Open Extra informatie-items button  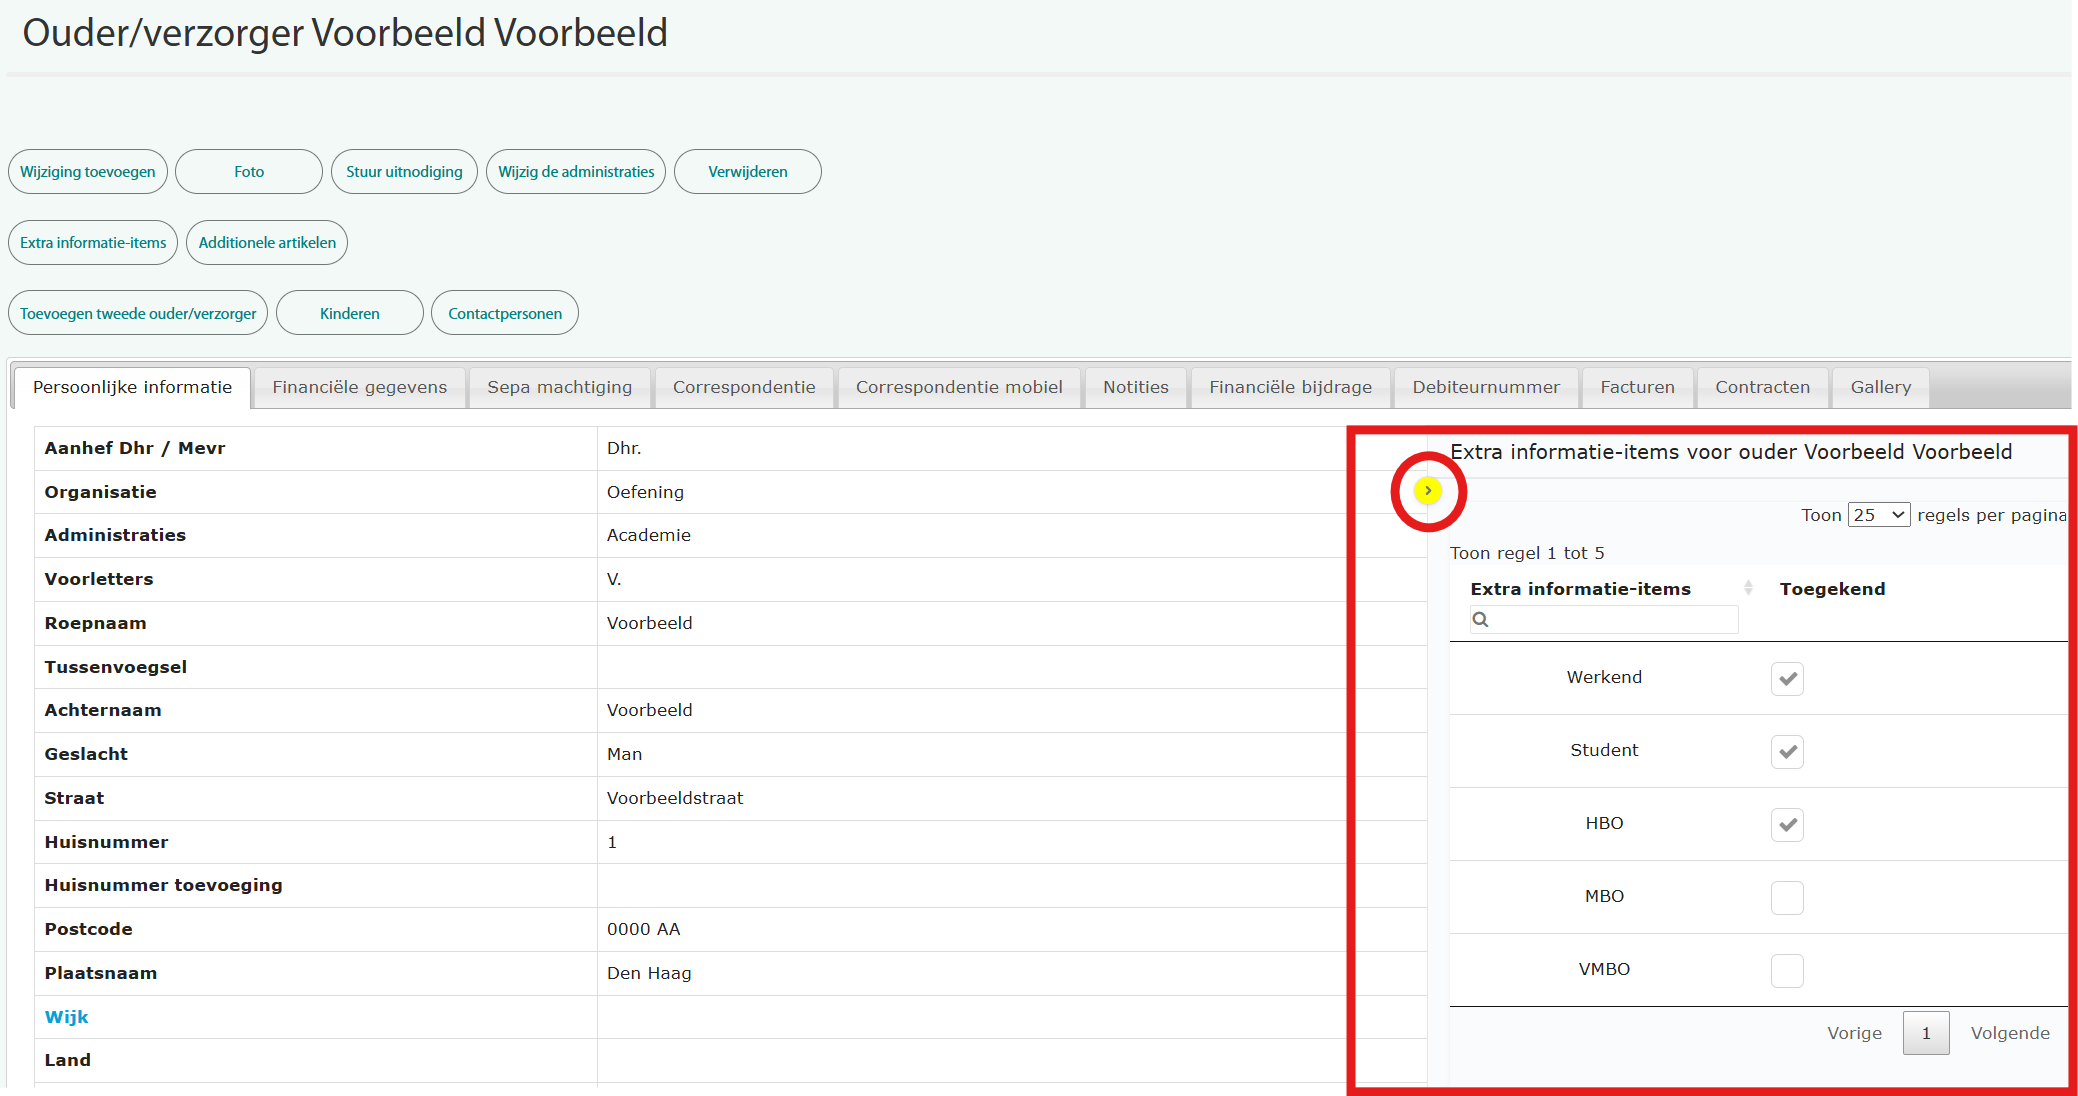(93, 243)
